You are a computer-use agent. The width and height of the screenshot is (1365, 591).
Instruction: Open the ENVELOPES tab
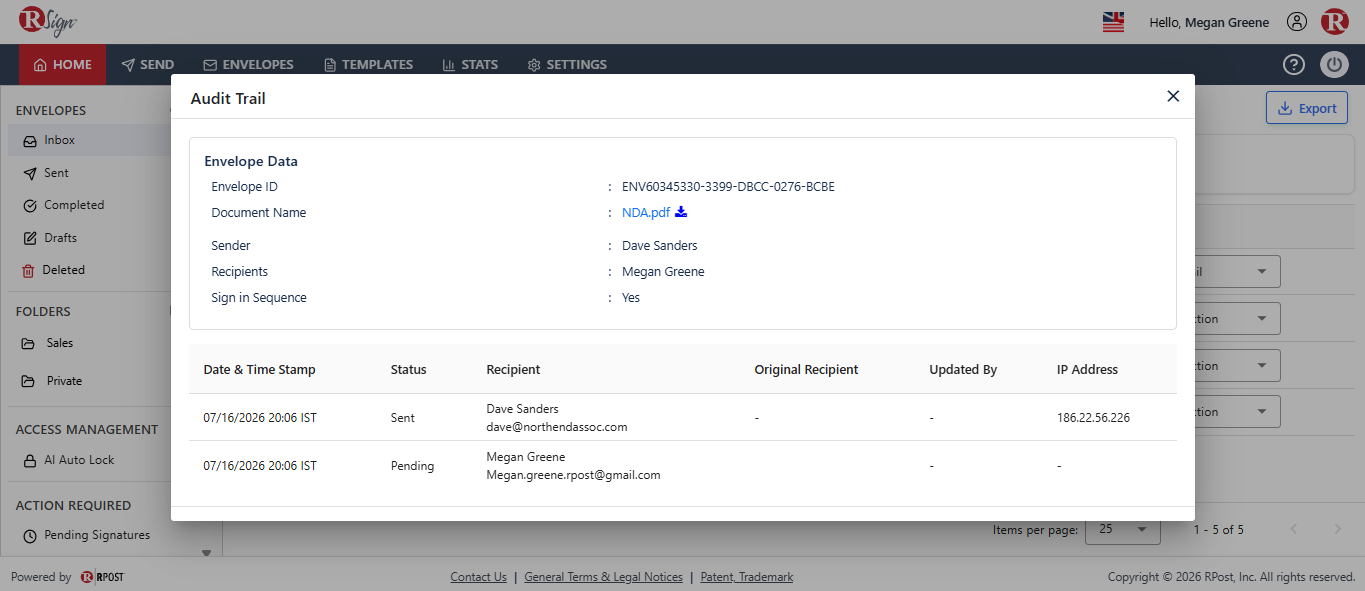(248, 65)
